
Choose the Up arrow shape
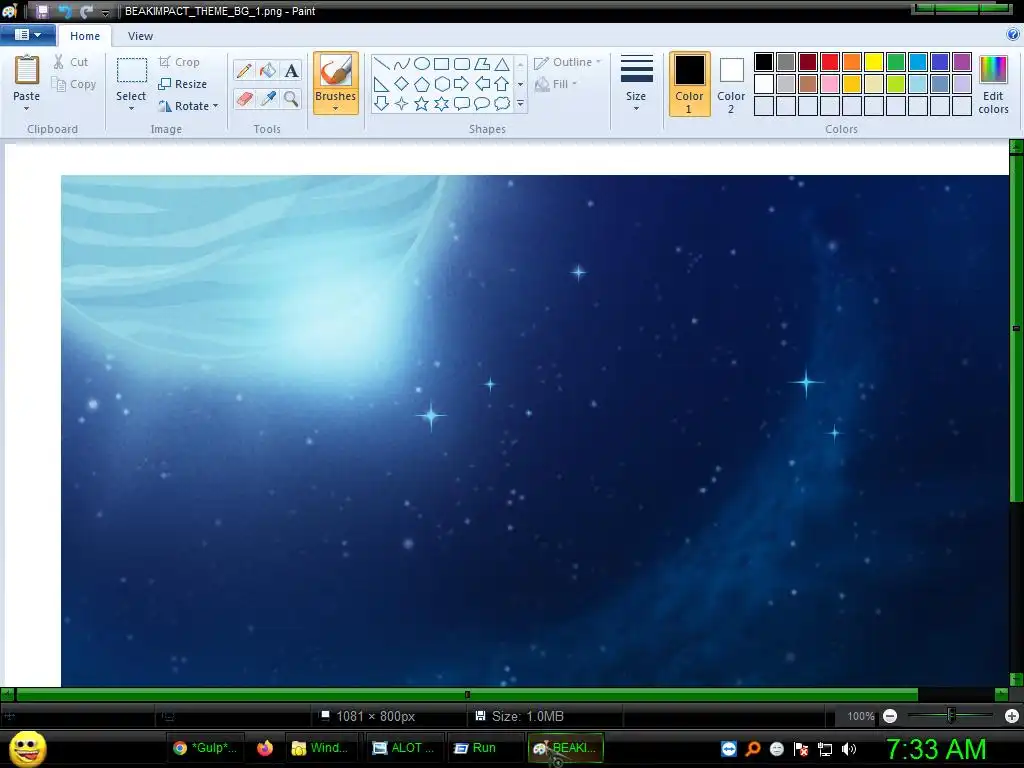pos(502,84)
